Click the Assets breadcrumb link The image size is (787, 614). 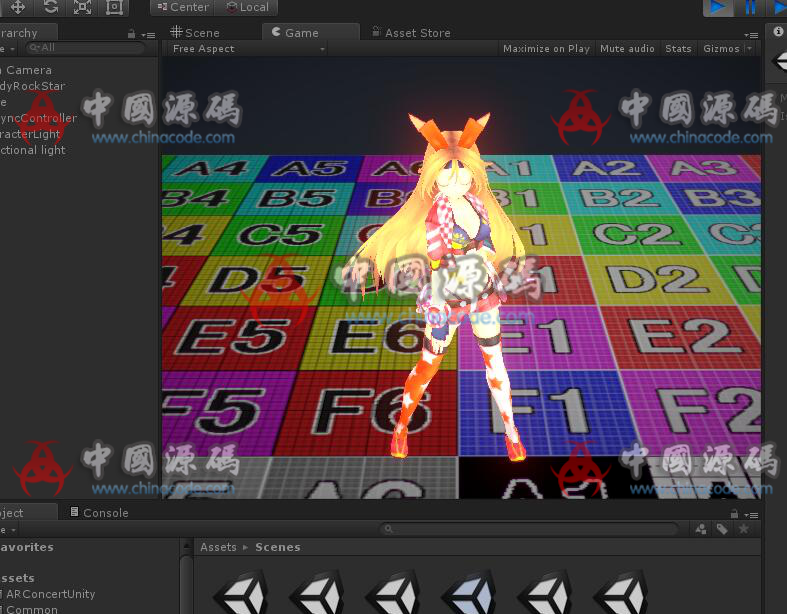tap(218, 547)
